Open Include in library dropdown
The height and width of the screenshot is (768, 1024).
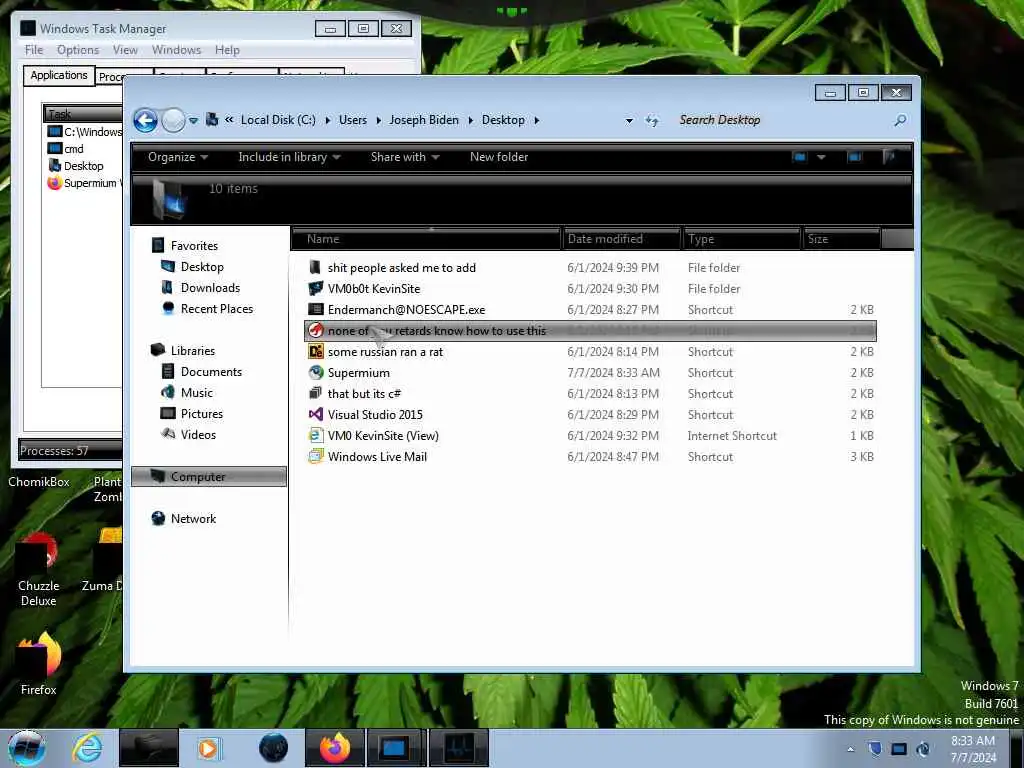[x=289, y=157]
